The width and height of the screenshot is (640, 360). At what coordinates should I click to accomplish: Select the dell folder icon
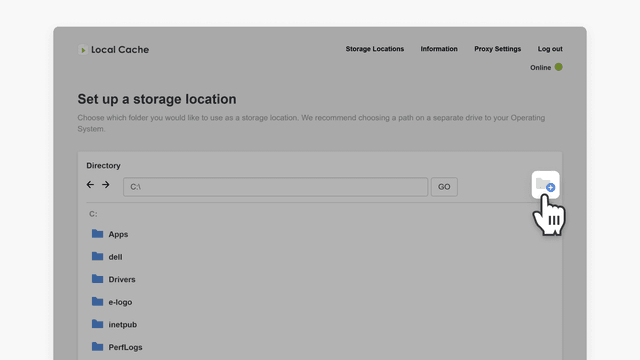pyautogui.click(x=98, y=256)
